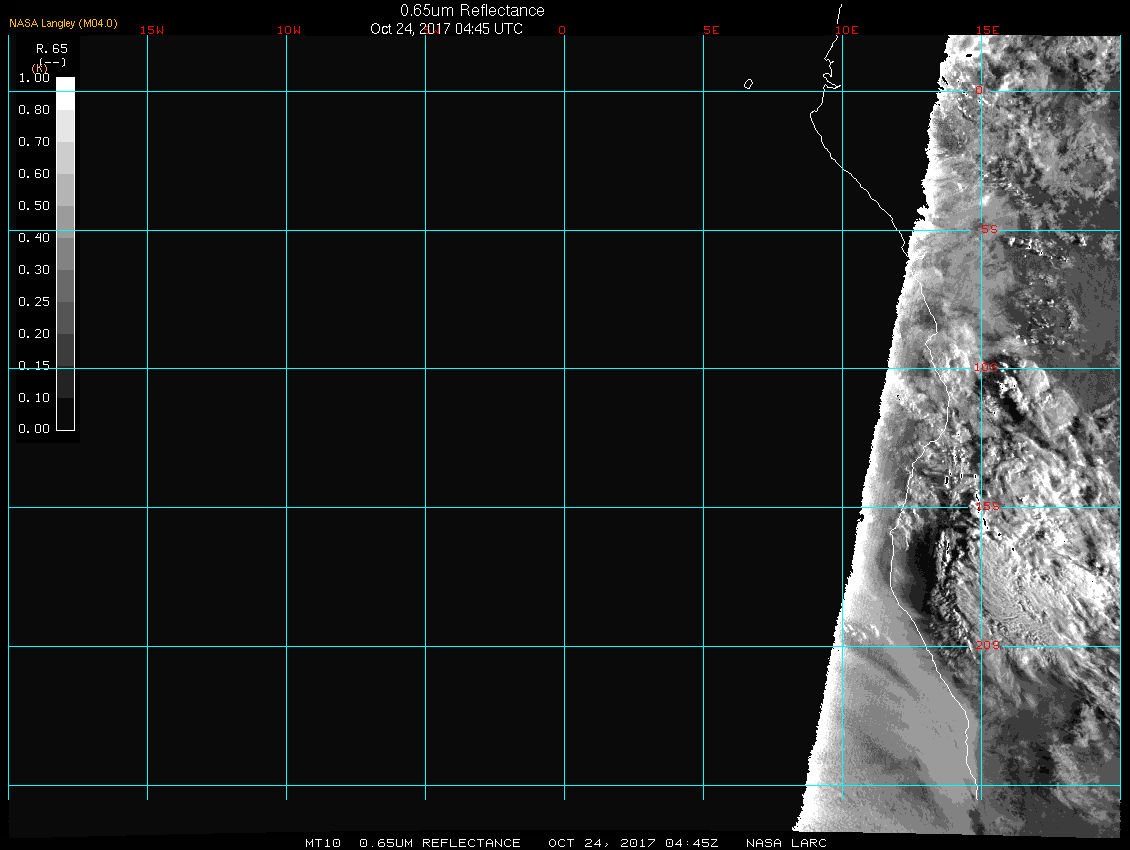Click the MT10 text in the footer

tap(325, 843)
